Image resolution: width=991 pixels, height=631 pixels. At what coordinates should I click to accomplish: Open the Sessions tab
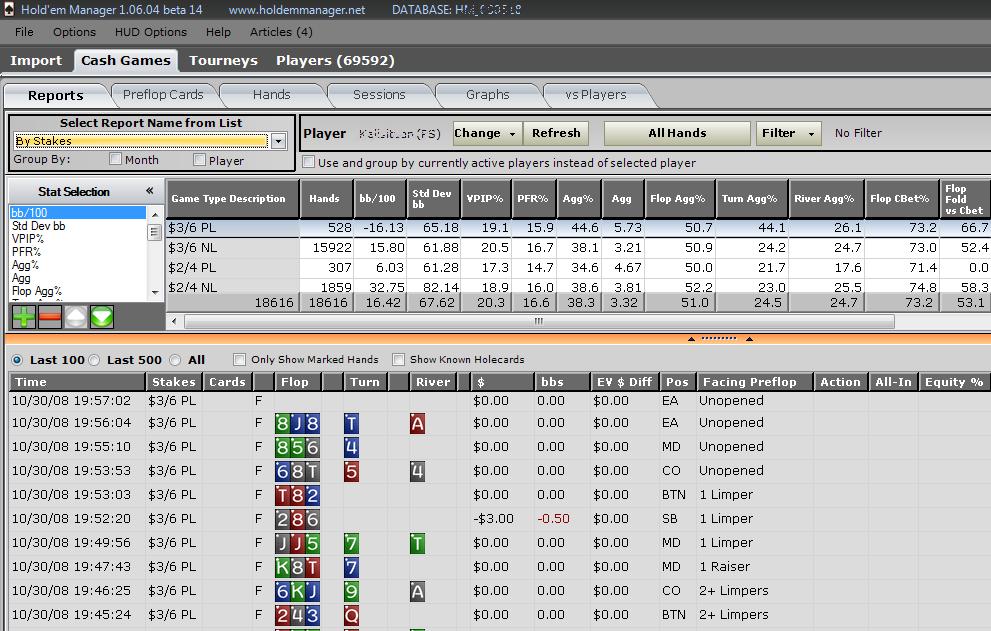(379, 95)
